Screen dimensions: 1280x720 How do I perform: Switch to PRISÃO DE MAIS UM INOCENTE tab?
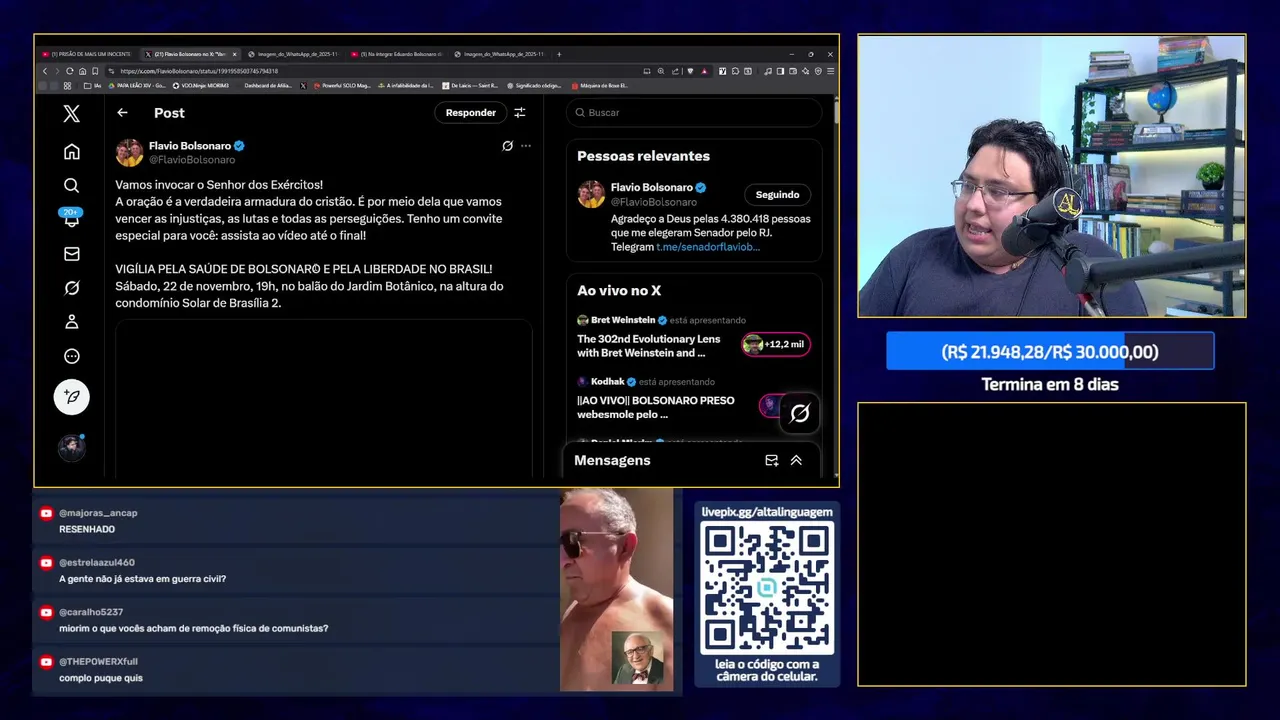[x=87, y=54]
